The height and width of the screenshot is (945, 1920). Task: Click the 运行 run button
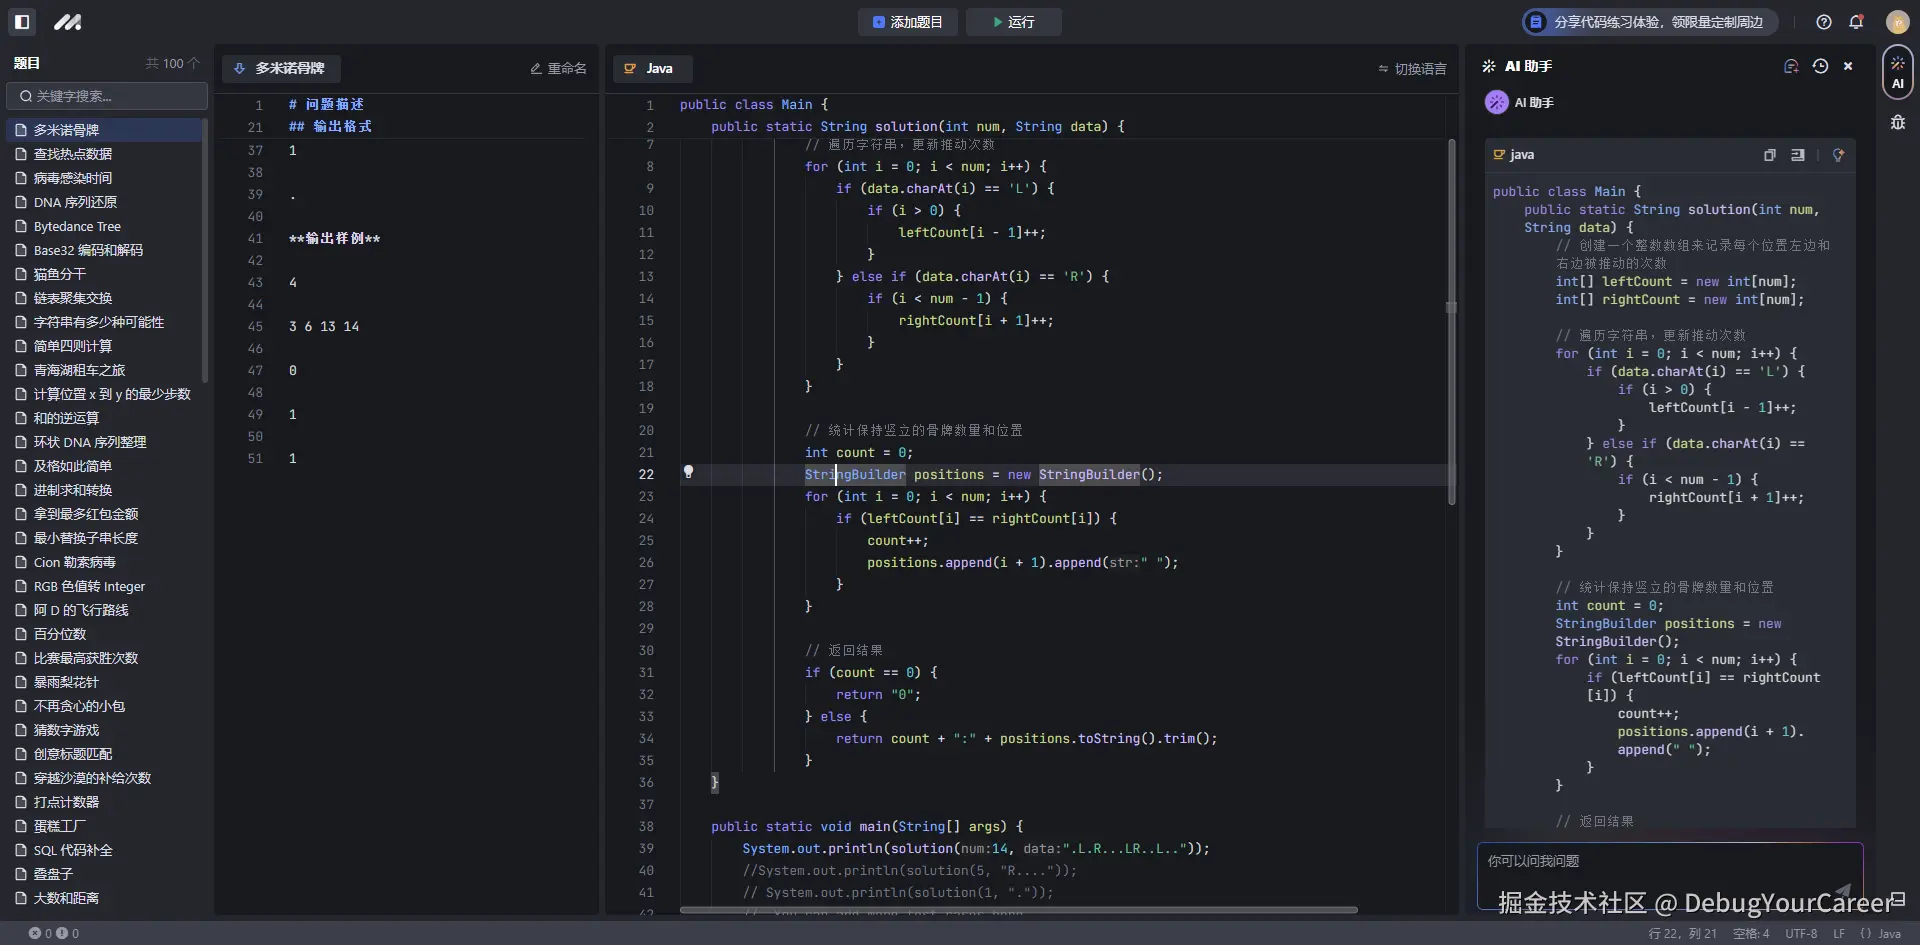coord(1013,22)
